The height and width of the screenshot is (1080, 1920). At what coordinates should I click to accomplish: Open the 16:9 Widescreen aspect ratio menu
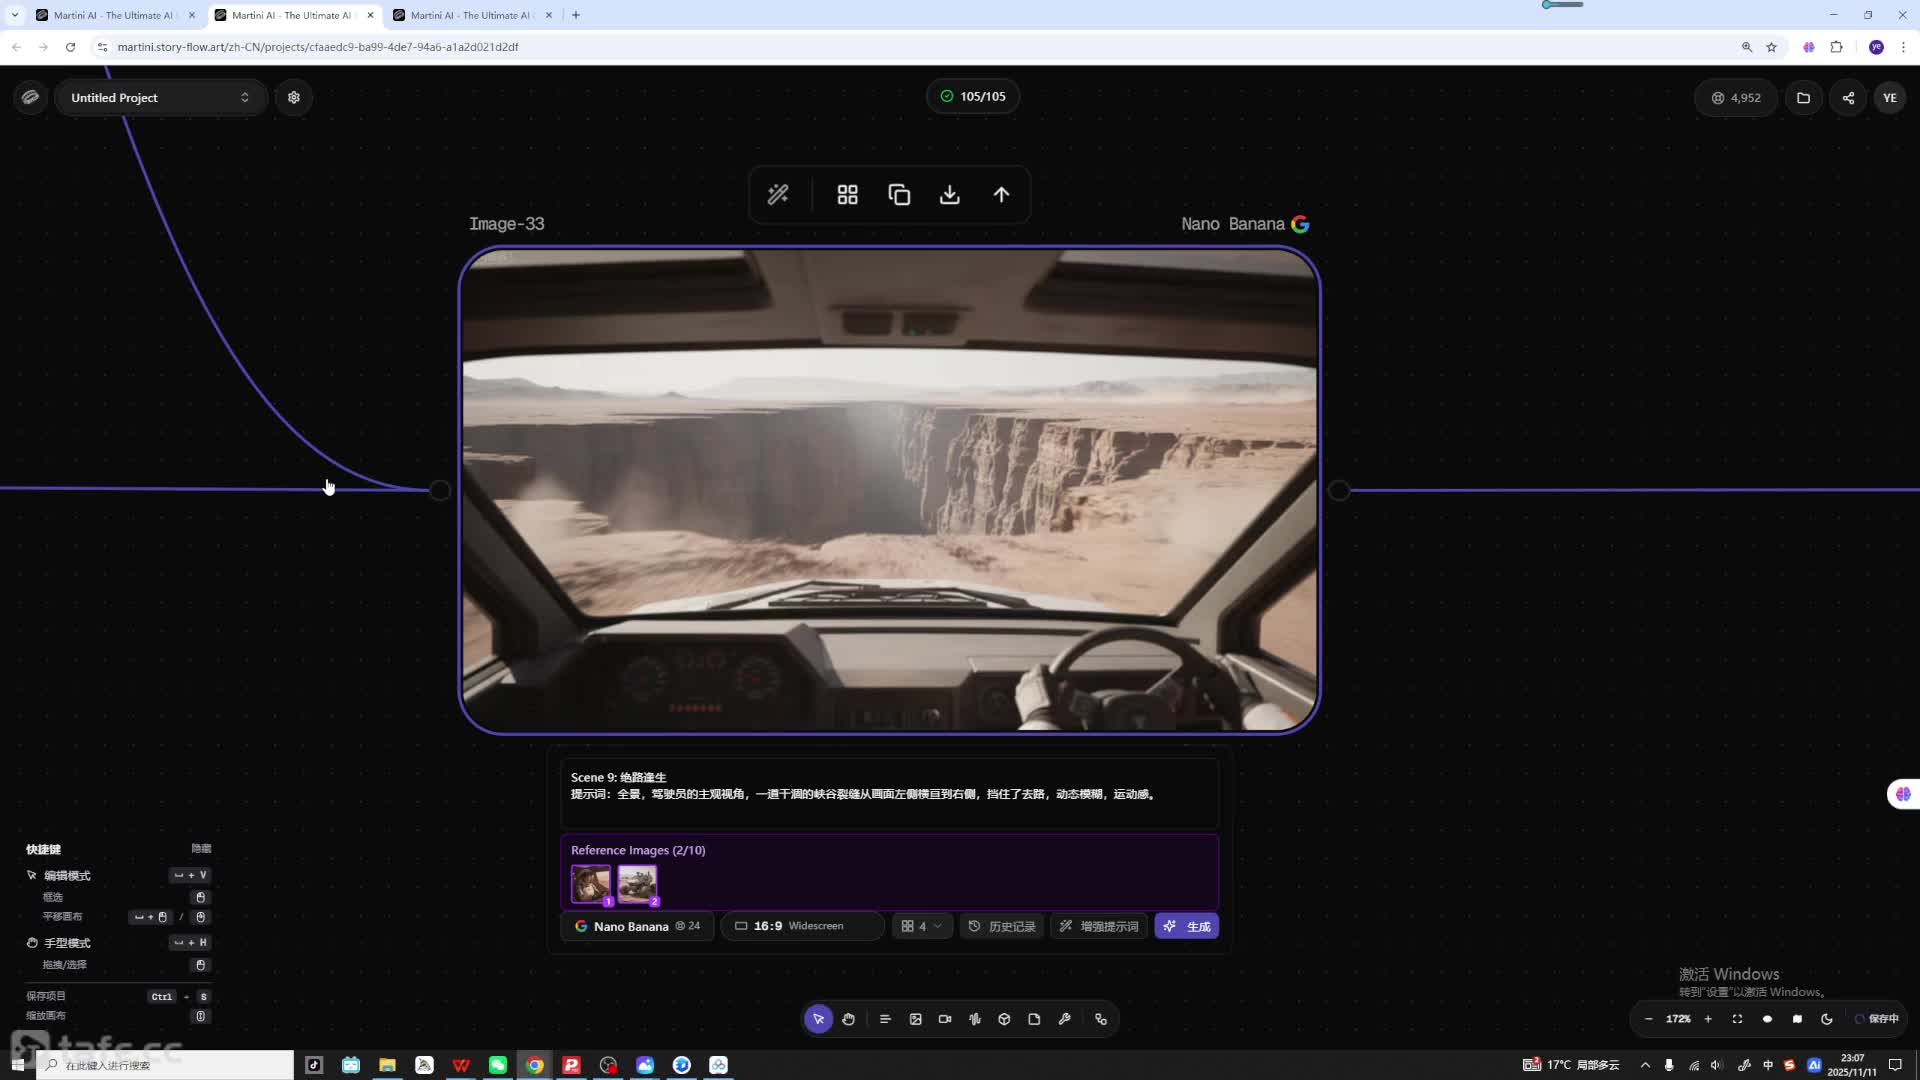point(802,926)
